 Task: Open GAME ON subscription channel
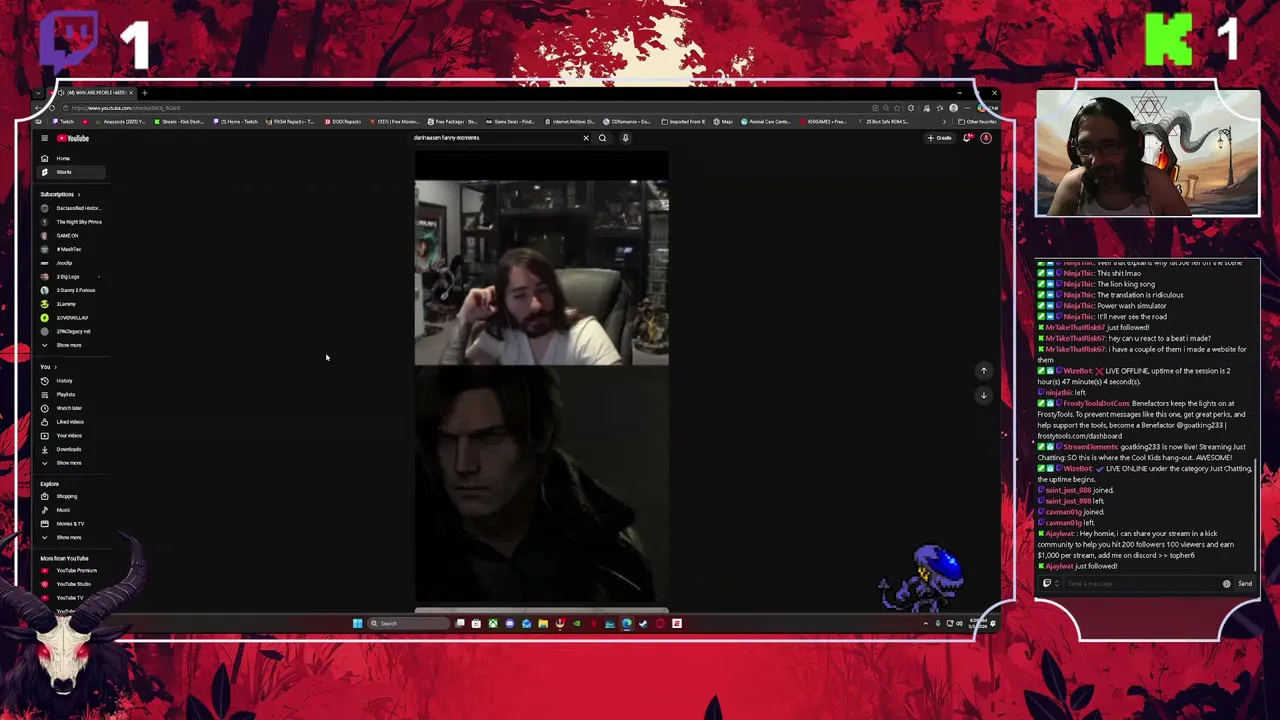coord(72,235)
